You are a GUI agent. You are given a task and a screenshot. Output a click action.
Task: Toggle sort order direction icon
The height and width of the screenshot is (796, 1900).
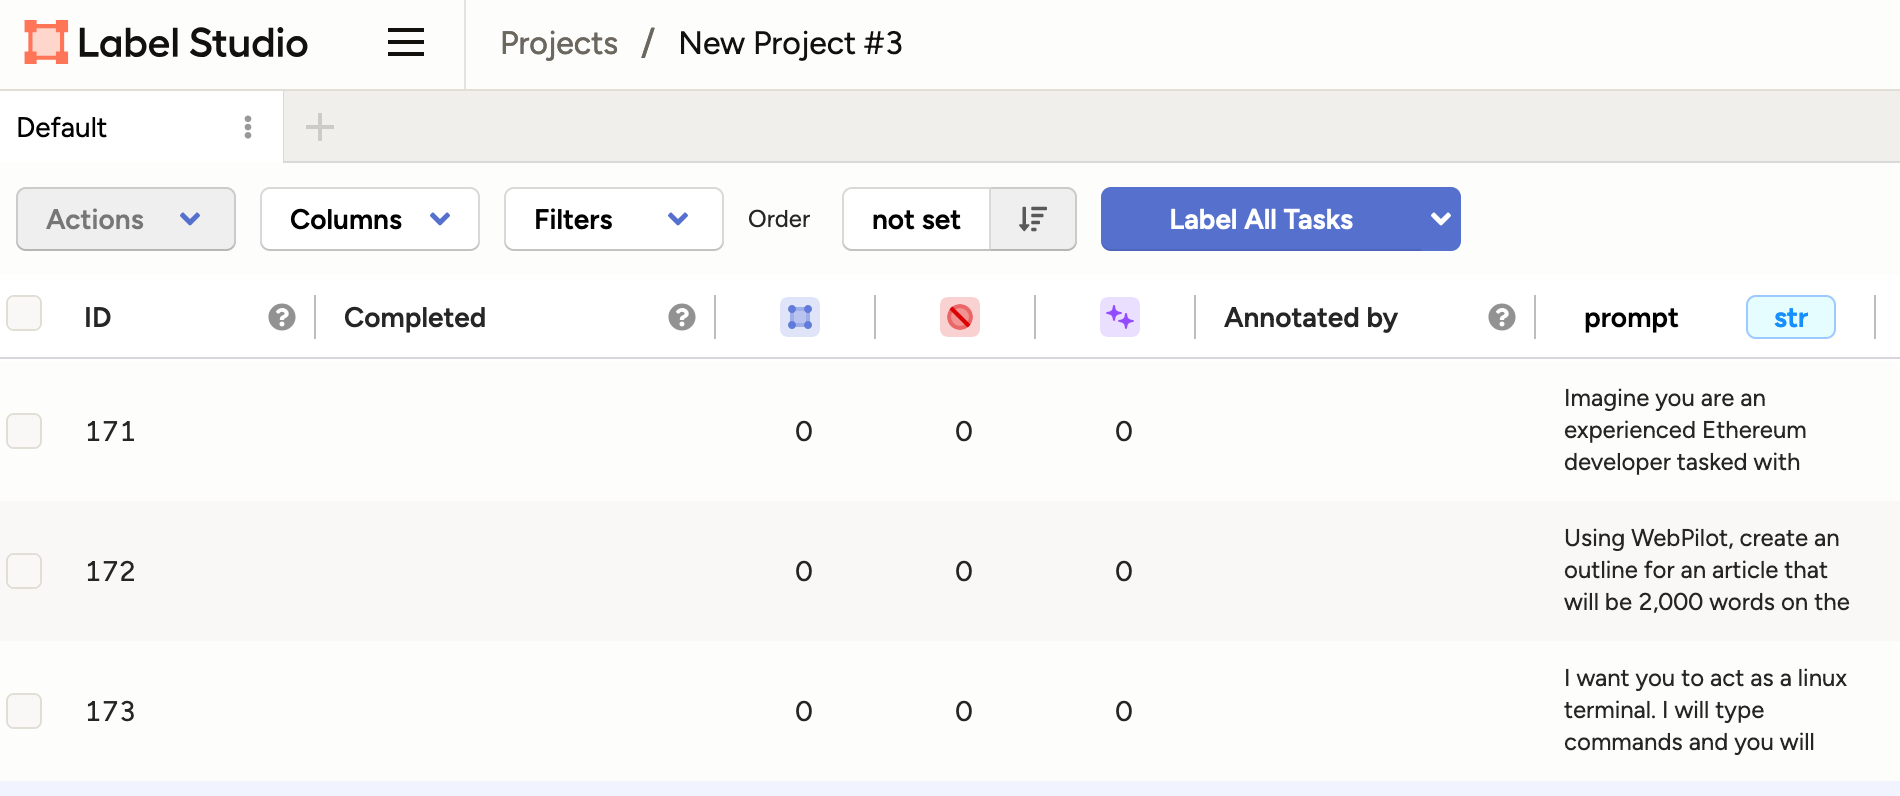[1032, 219]
